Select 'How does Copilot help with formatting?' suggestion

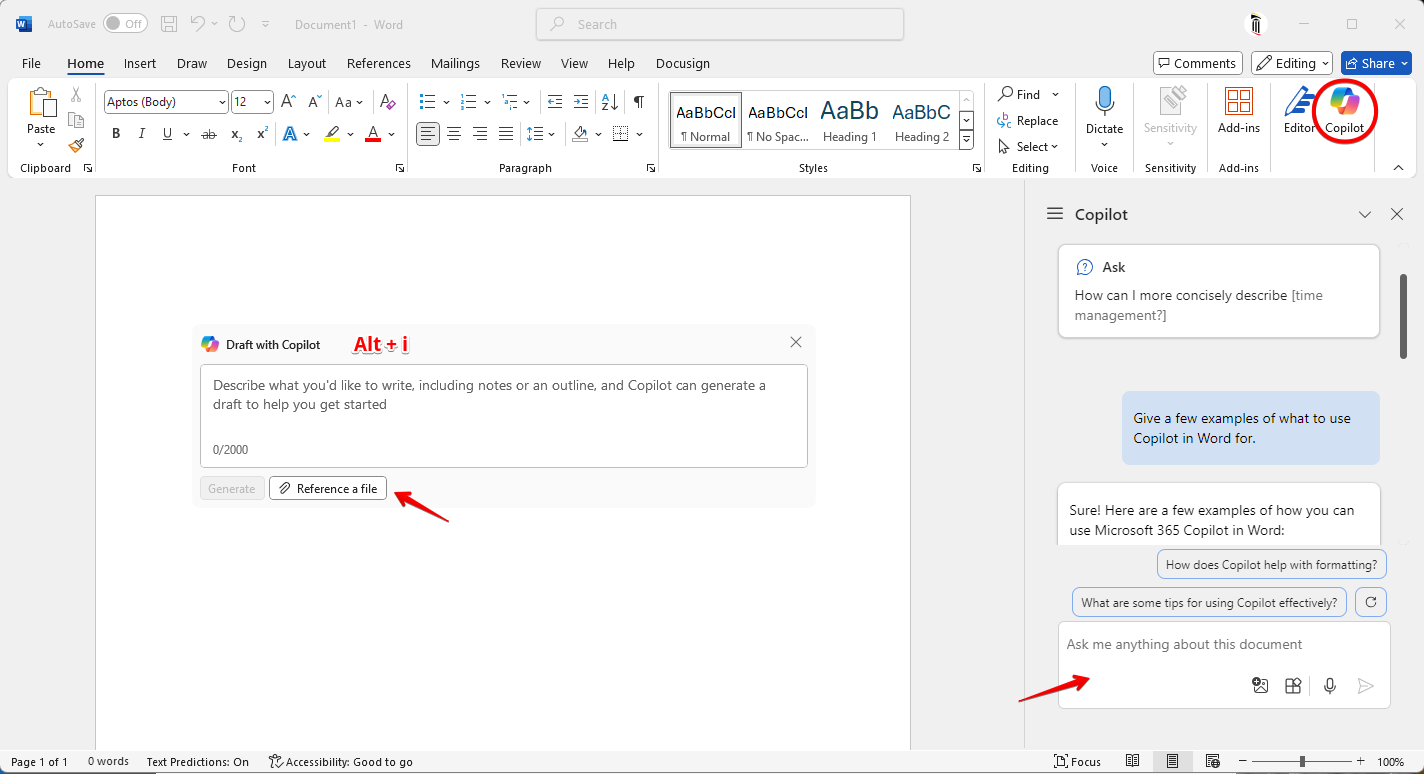click(1271, 564)
